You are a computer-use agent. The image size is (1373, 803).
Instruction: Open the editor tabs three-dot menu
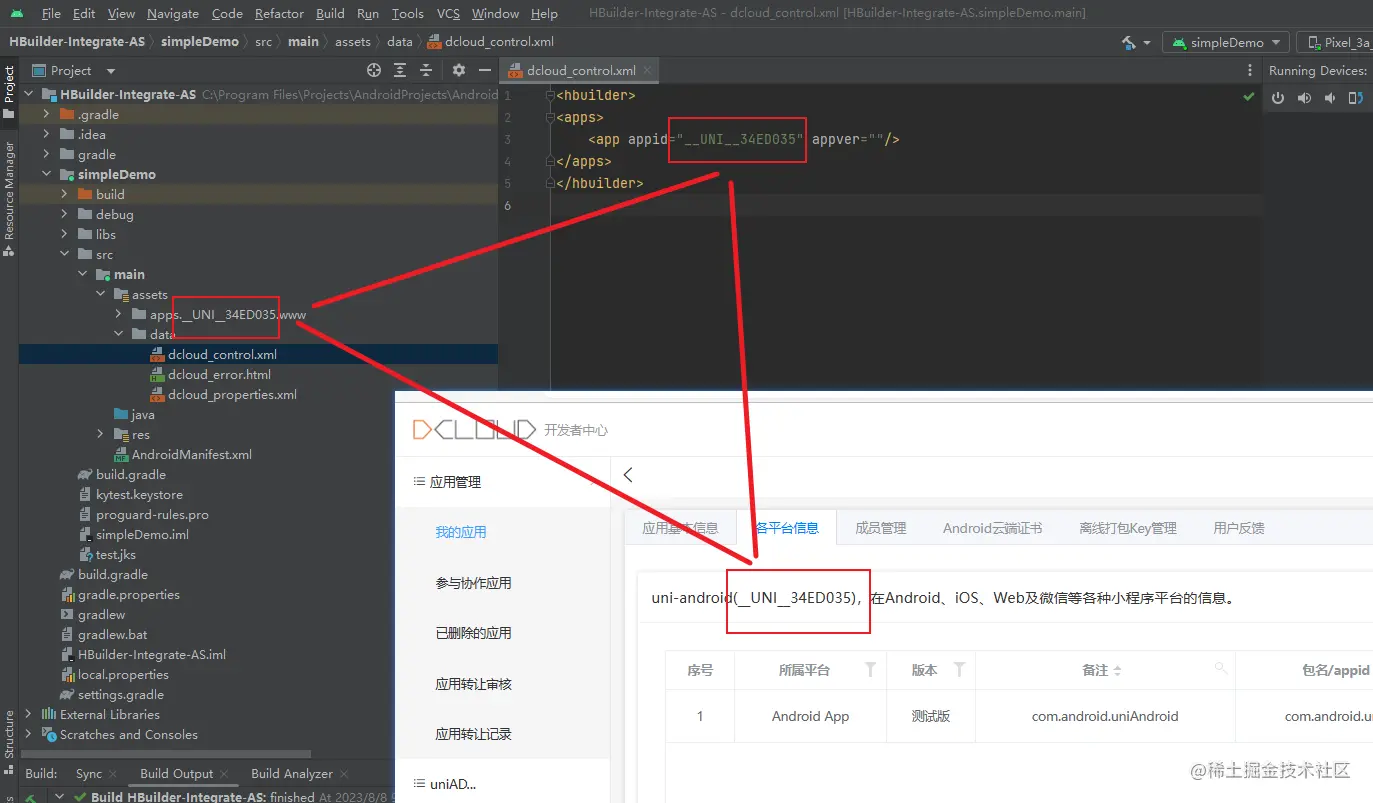pos(1250,71)
